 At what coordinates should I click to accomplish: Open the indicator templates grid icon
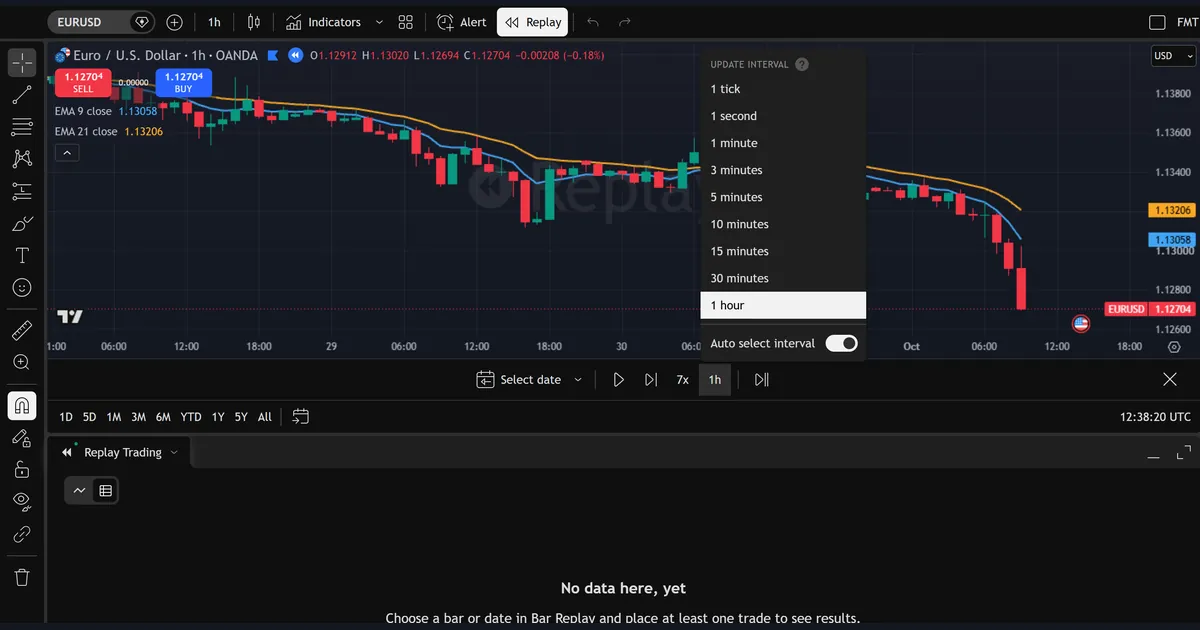[x=405, y=22]
